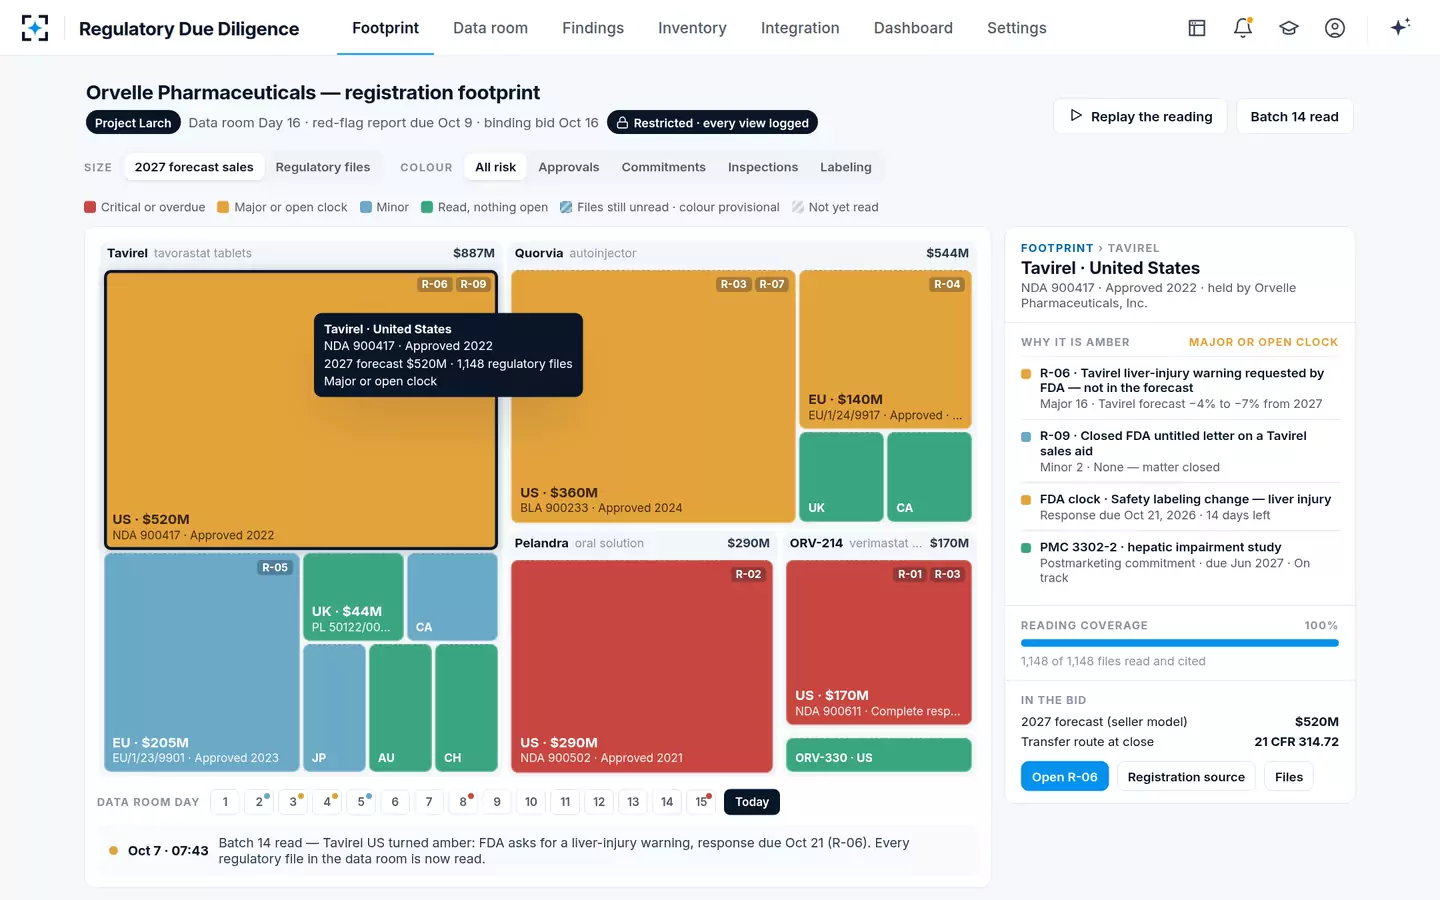The width and height of the screenshot is (1440, 900).
Task: Size by 2027 forecast sales
Action: [194, 167]
